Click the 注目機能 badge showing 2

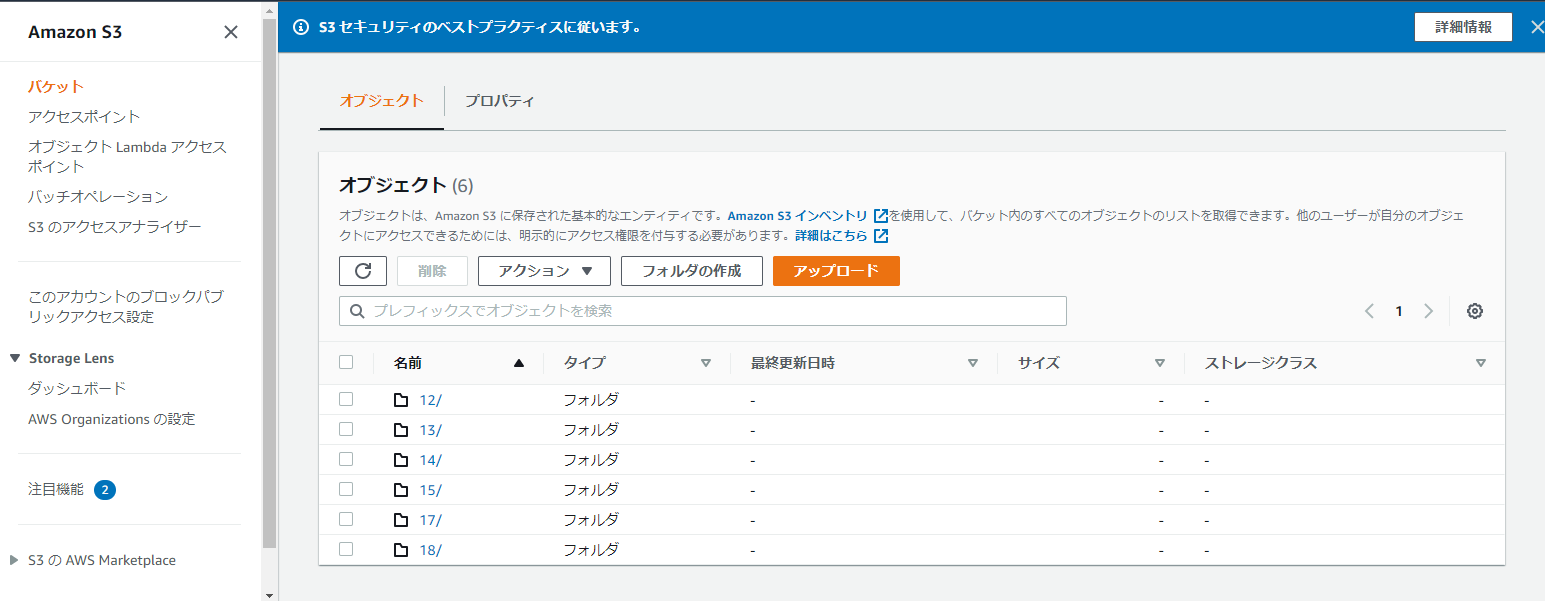105,490
